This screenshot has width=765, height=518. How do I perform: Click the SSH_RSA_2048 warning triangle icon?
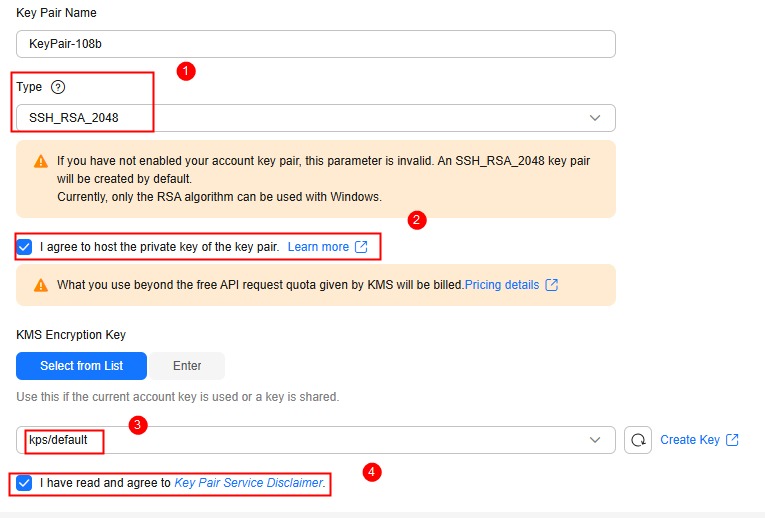[x=41, y=161]
